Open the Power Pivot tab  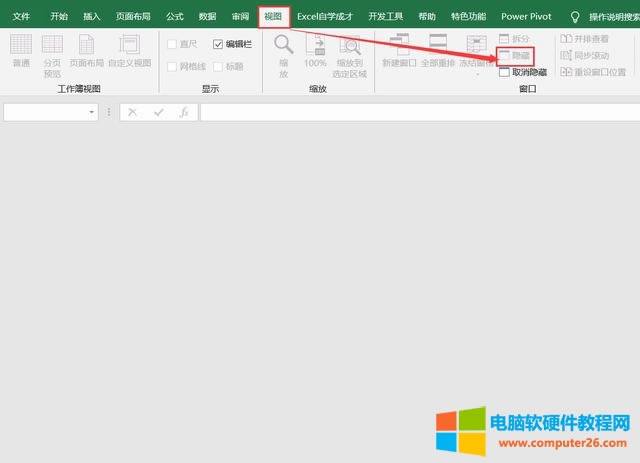526,17
